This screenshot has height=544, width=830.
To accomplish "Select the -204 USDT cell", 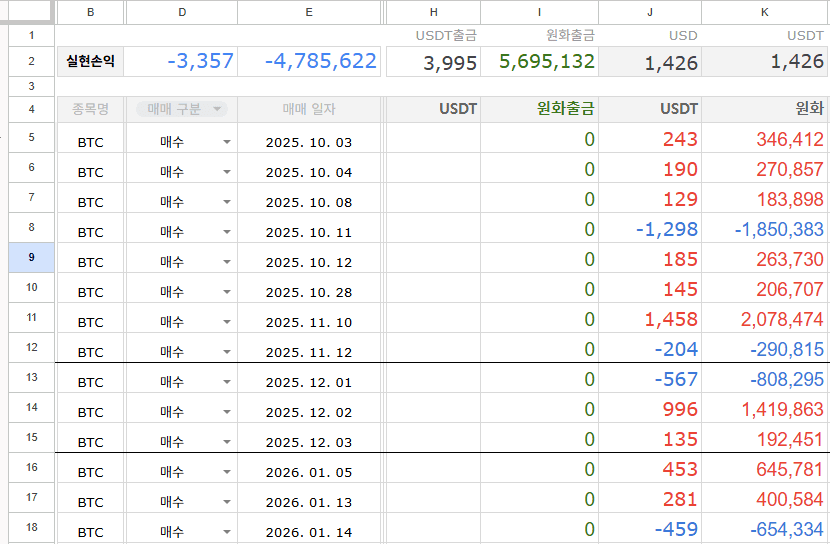I will (x=650, y=348).
